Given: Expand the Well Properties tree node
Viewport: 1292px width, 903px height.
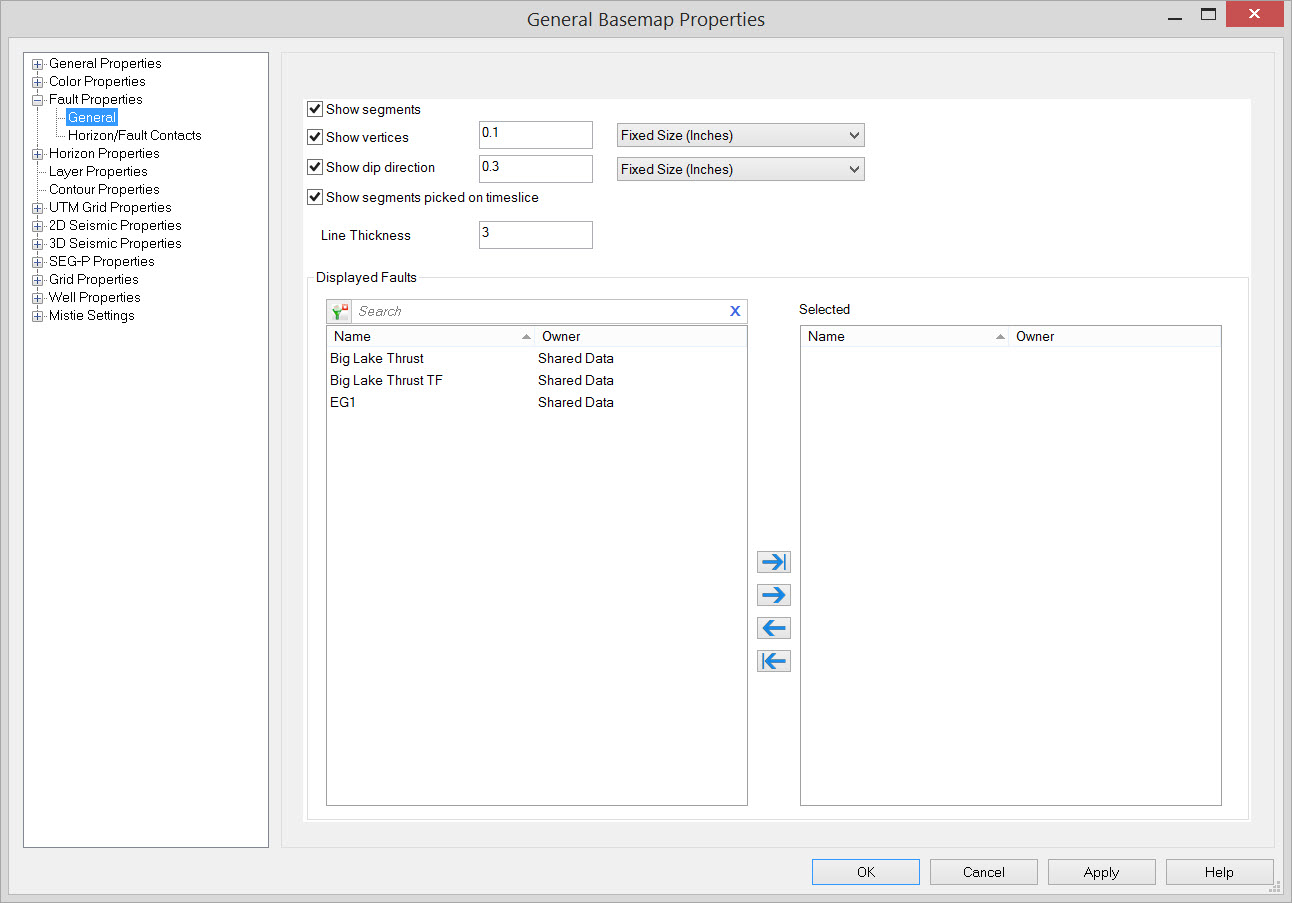Looking at the screenshot, I should pos(38,298).
